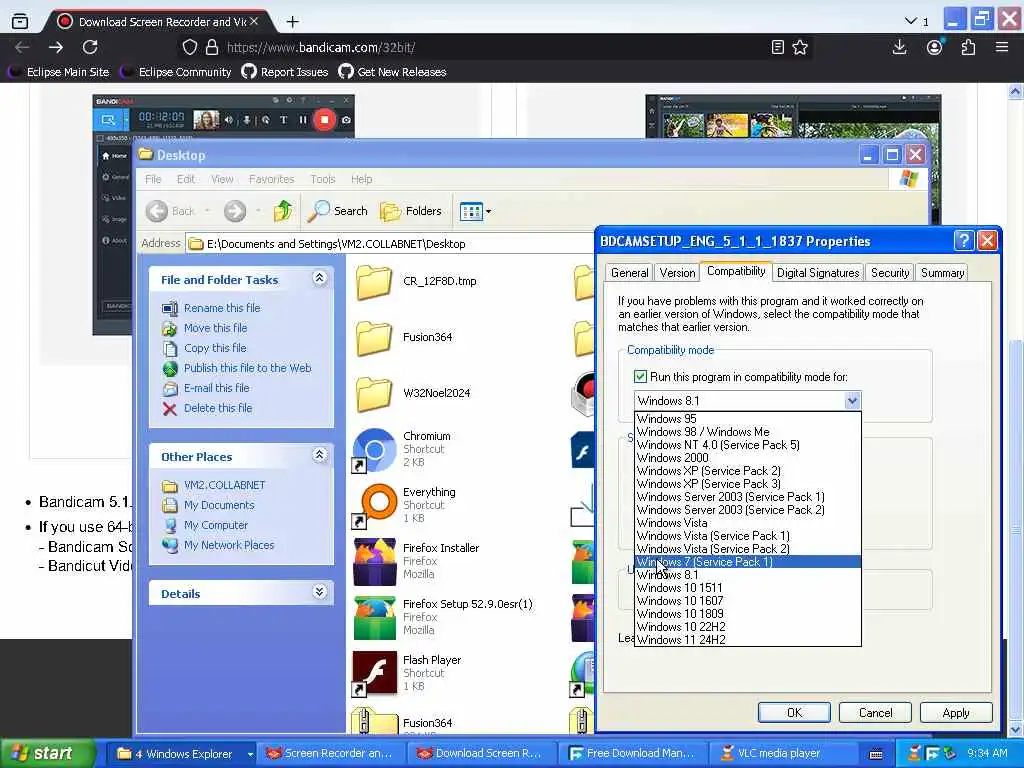Choose Windows 95 from the list

pyautogui.click(x=747, y=419)
